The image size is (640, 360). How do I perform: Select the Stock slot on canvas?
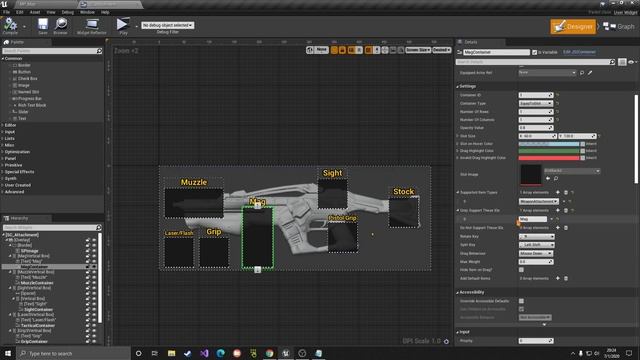point(404,213)
